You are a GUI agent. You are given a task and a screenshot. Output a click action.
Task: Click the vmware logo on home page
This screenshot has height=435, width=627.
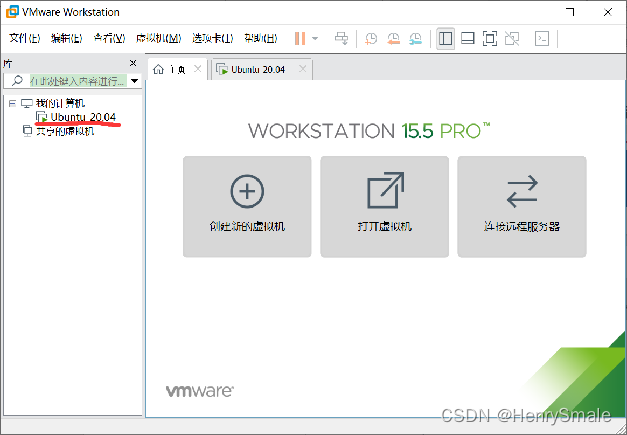click(200, 391)
